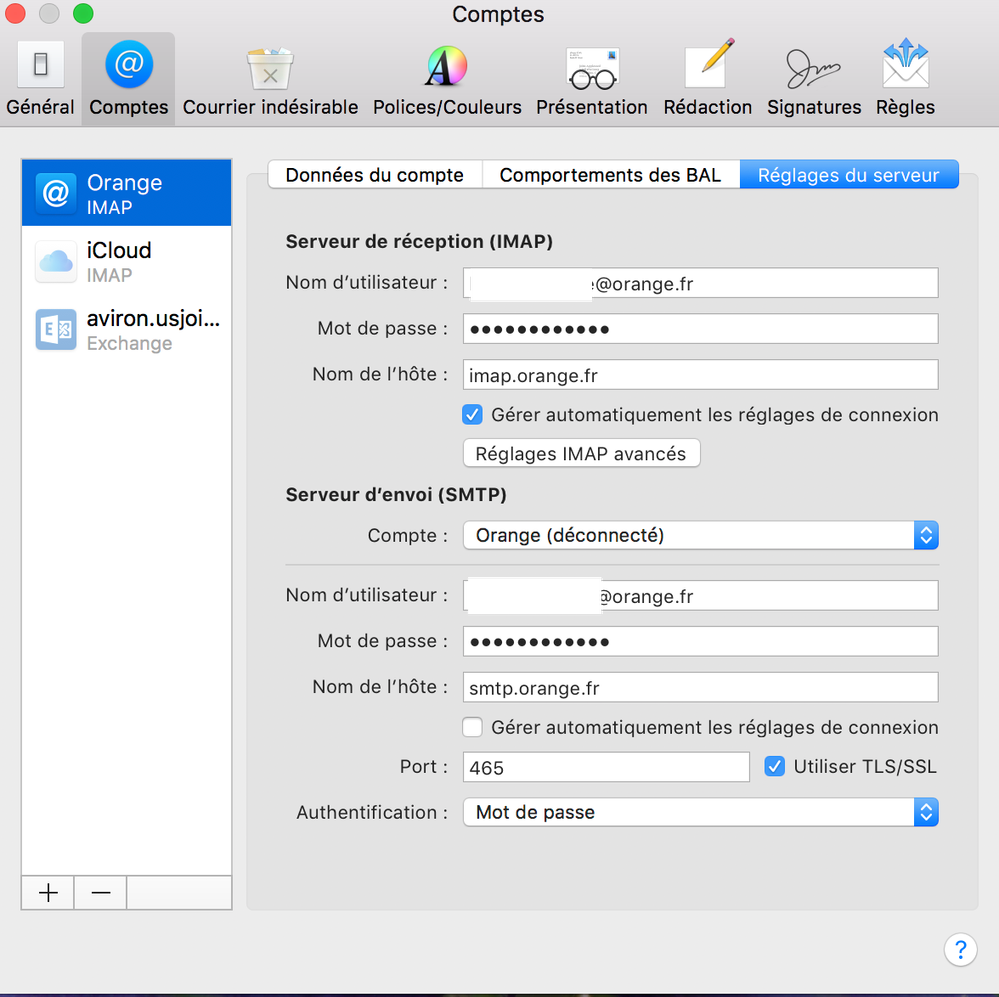Click the smtp.orange.fr host field

pos(700,687)
